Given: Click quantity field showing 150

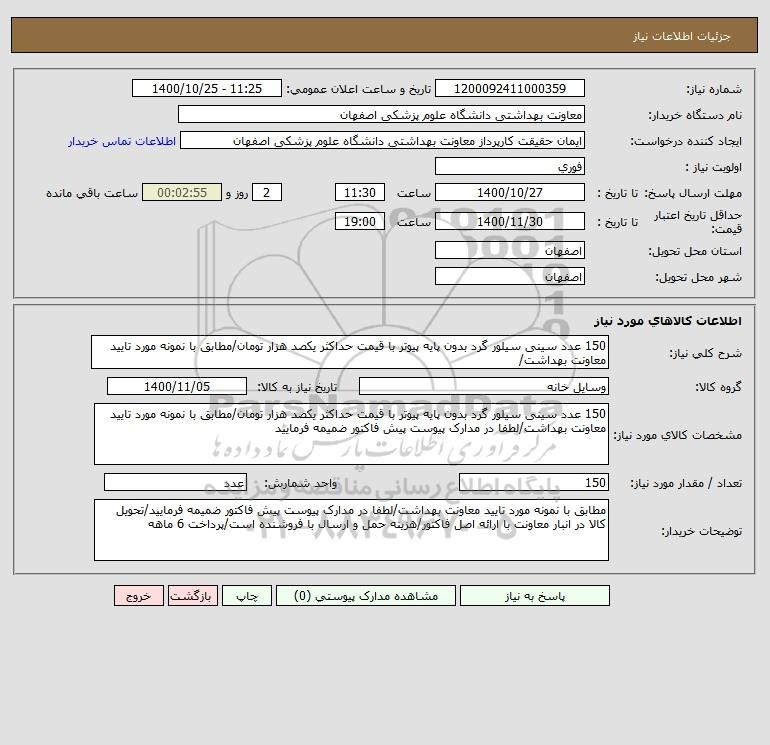Looking at the screenshot, I should pyautogui.click(x=534, y=482).
